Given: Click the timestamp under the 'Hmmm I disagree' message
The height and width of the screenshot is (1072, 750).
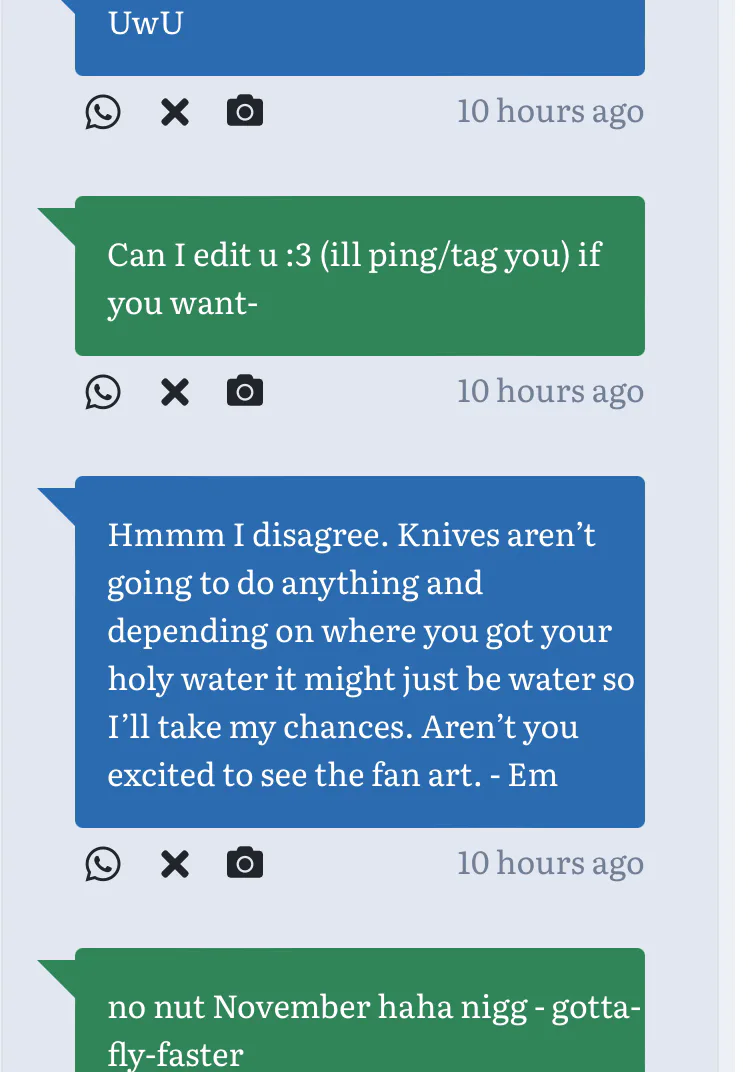Looking at the screenshot, I should 550,863.
